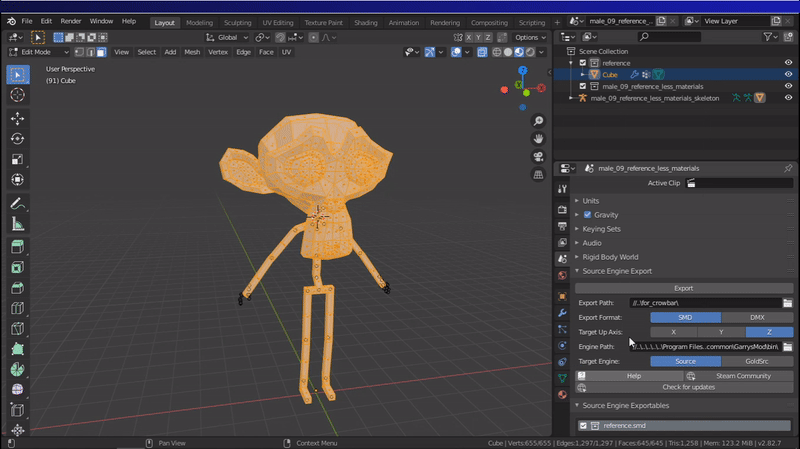Viewport: 800px width, 449px height.
Task: Switch to face select mode
Action: point(101,52)
